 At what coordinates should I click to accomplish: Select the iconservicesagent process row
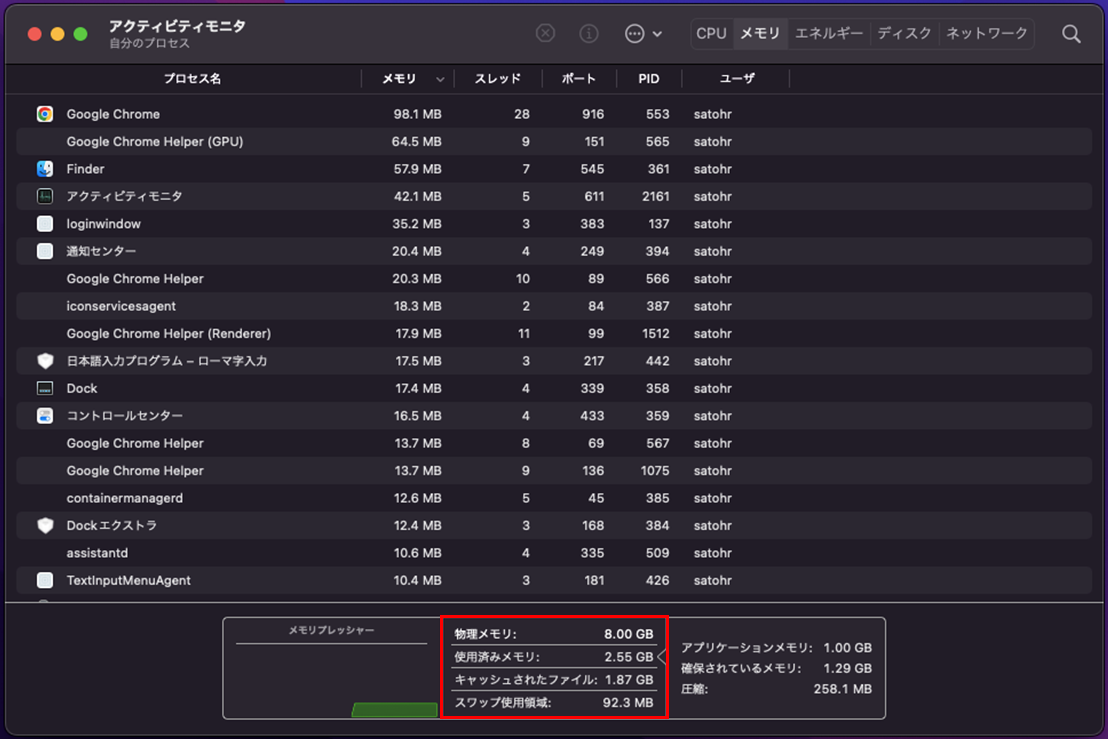(x=554, y=306)
